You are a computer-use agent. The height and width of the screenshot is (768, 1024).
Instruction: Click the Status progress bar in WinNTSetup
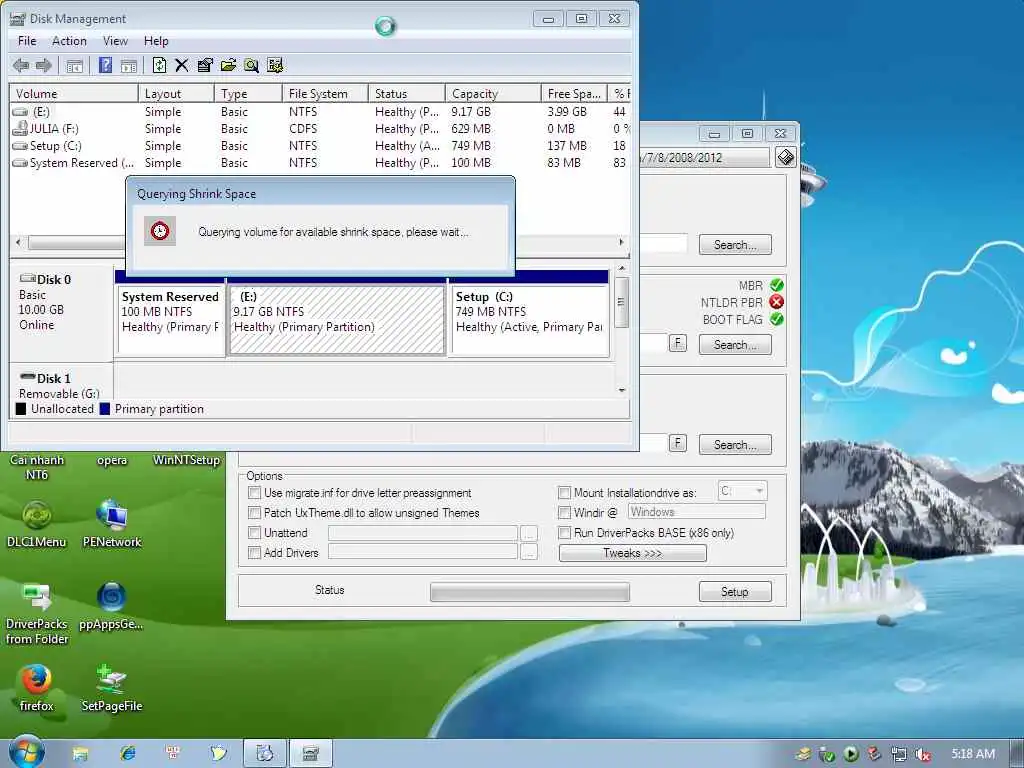pos(530,592)
